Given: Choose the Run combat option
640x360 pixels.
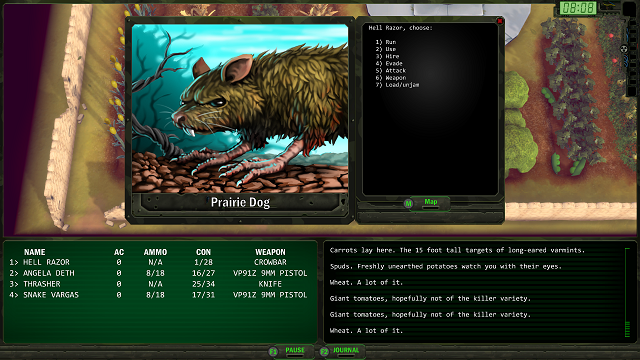Looking at the screenshot, I should [386, 42].
